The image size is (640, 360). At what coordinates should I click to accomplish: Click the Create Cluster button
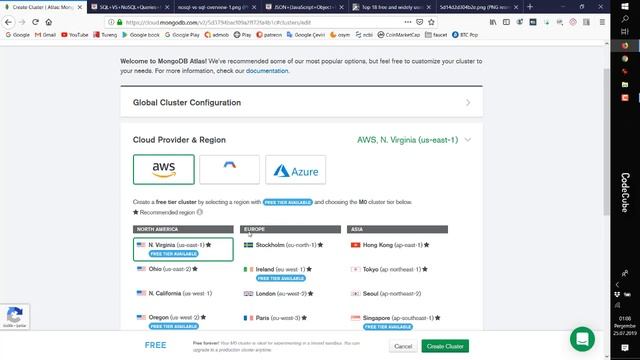pos(445,346)
